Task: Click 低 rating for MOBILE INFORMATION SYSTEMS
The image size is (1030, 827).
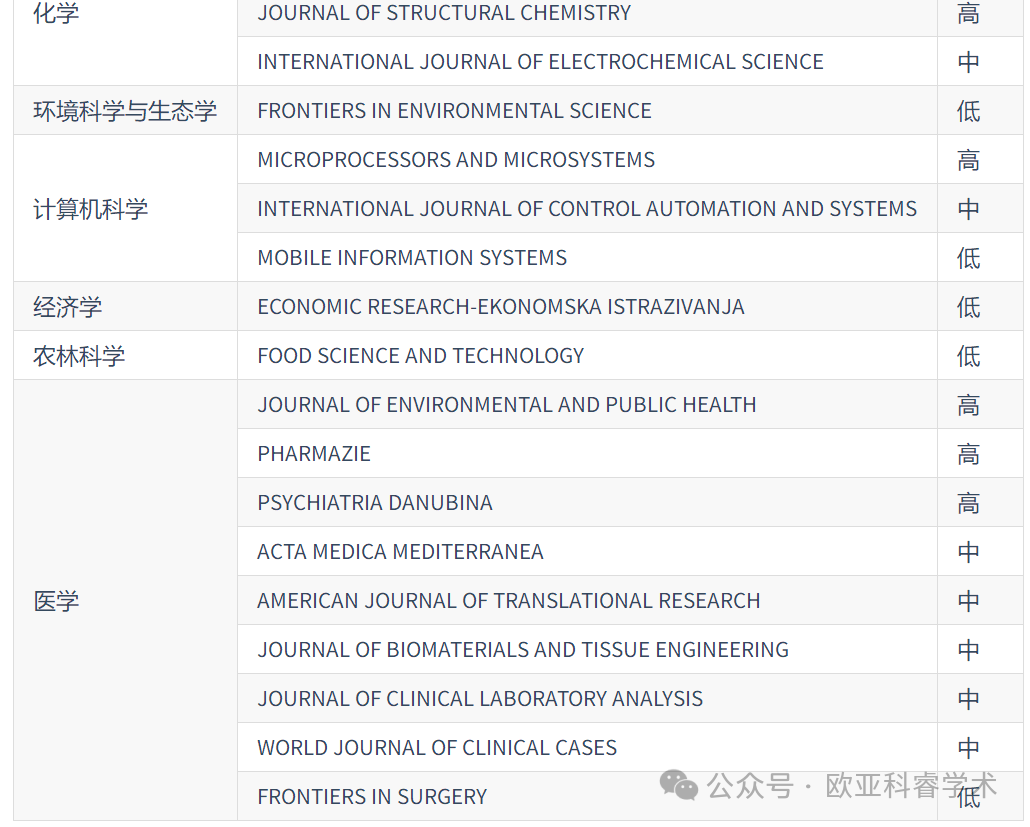Action: (x=968, y=257)
